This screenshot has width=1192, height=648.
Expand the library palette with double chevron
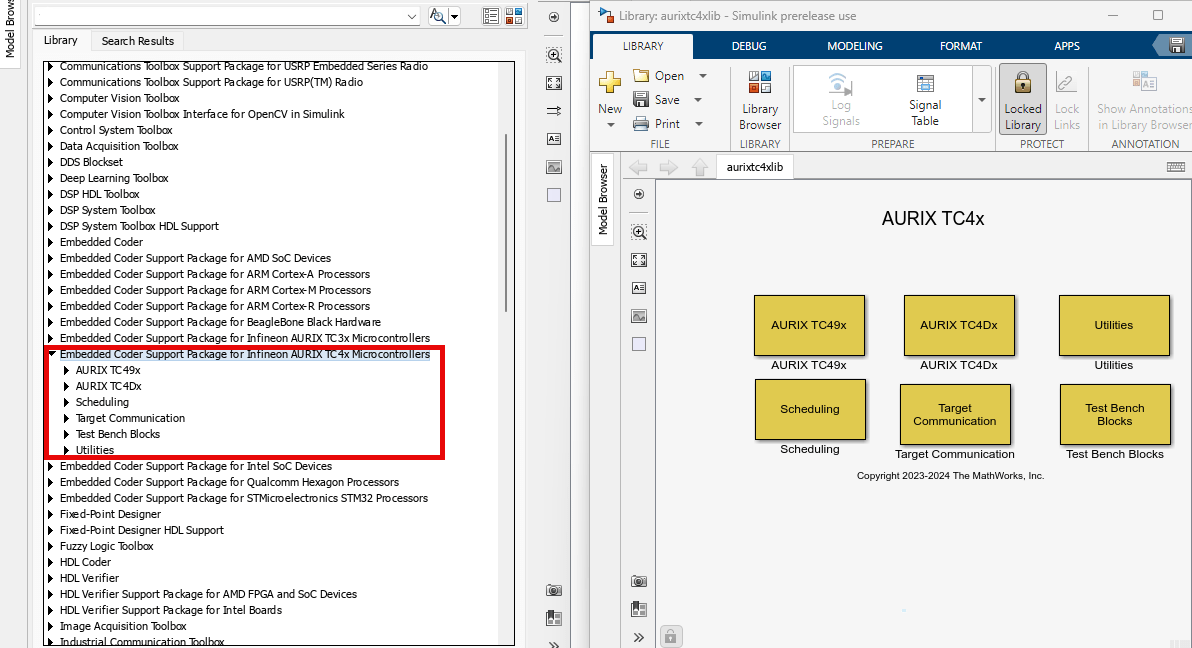point(639,637)
